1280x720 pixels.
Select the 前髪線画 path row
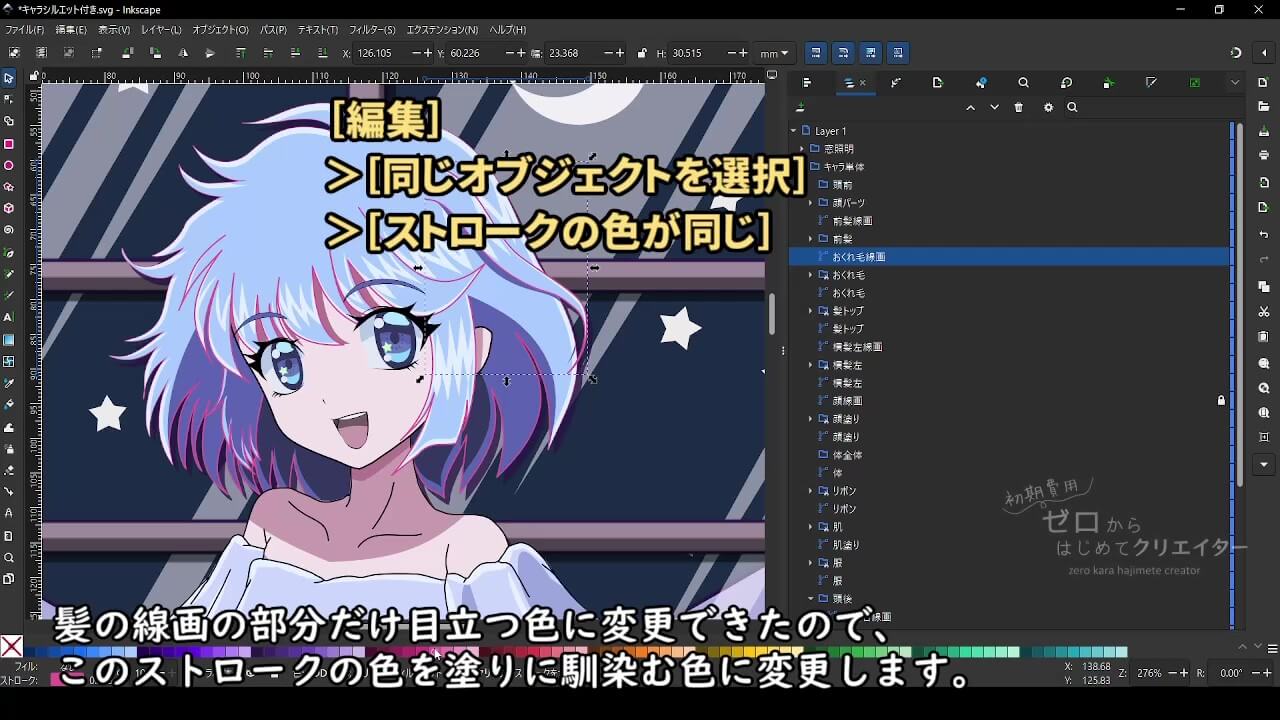coord(1010,221)
